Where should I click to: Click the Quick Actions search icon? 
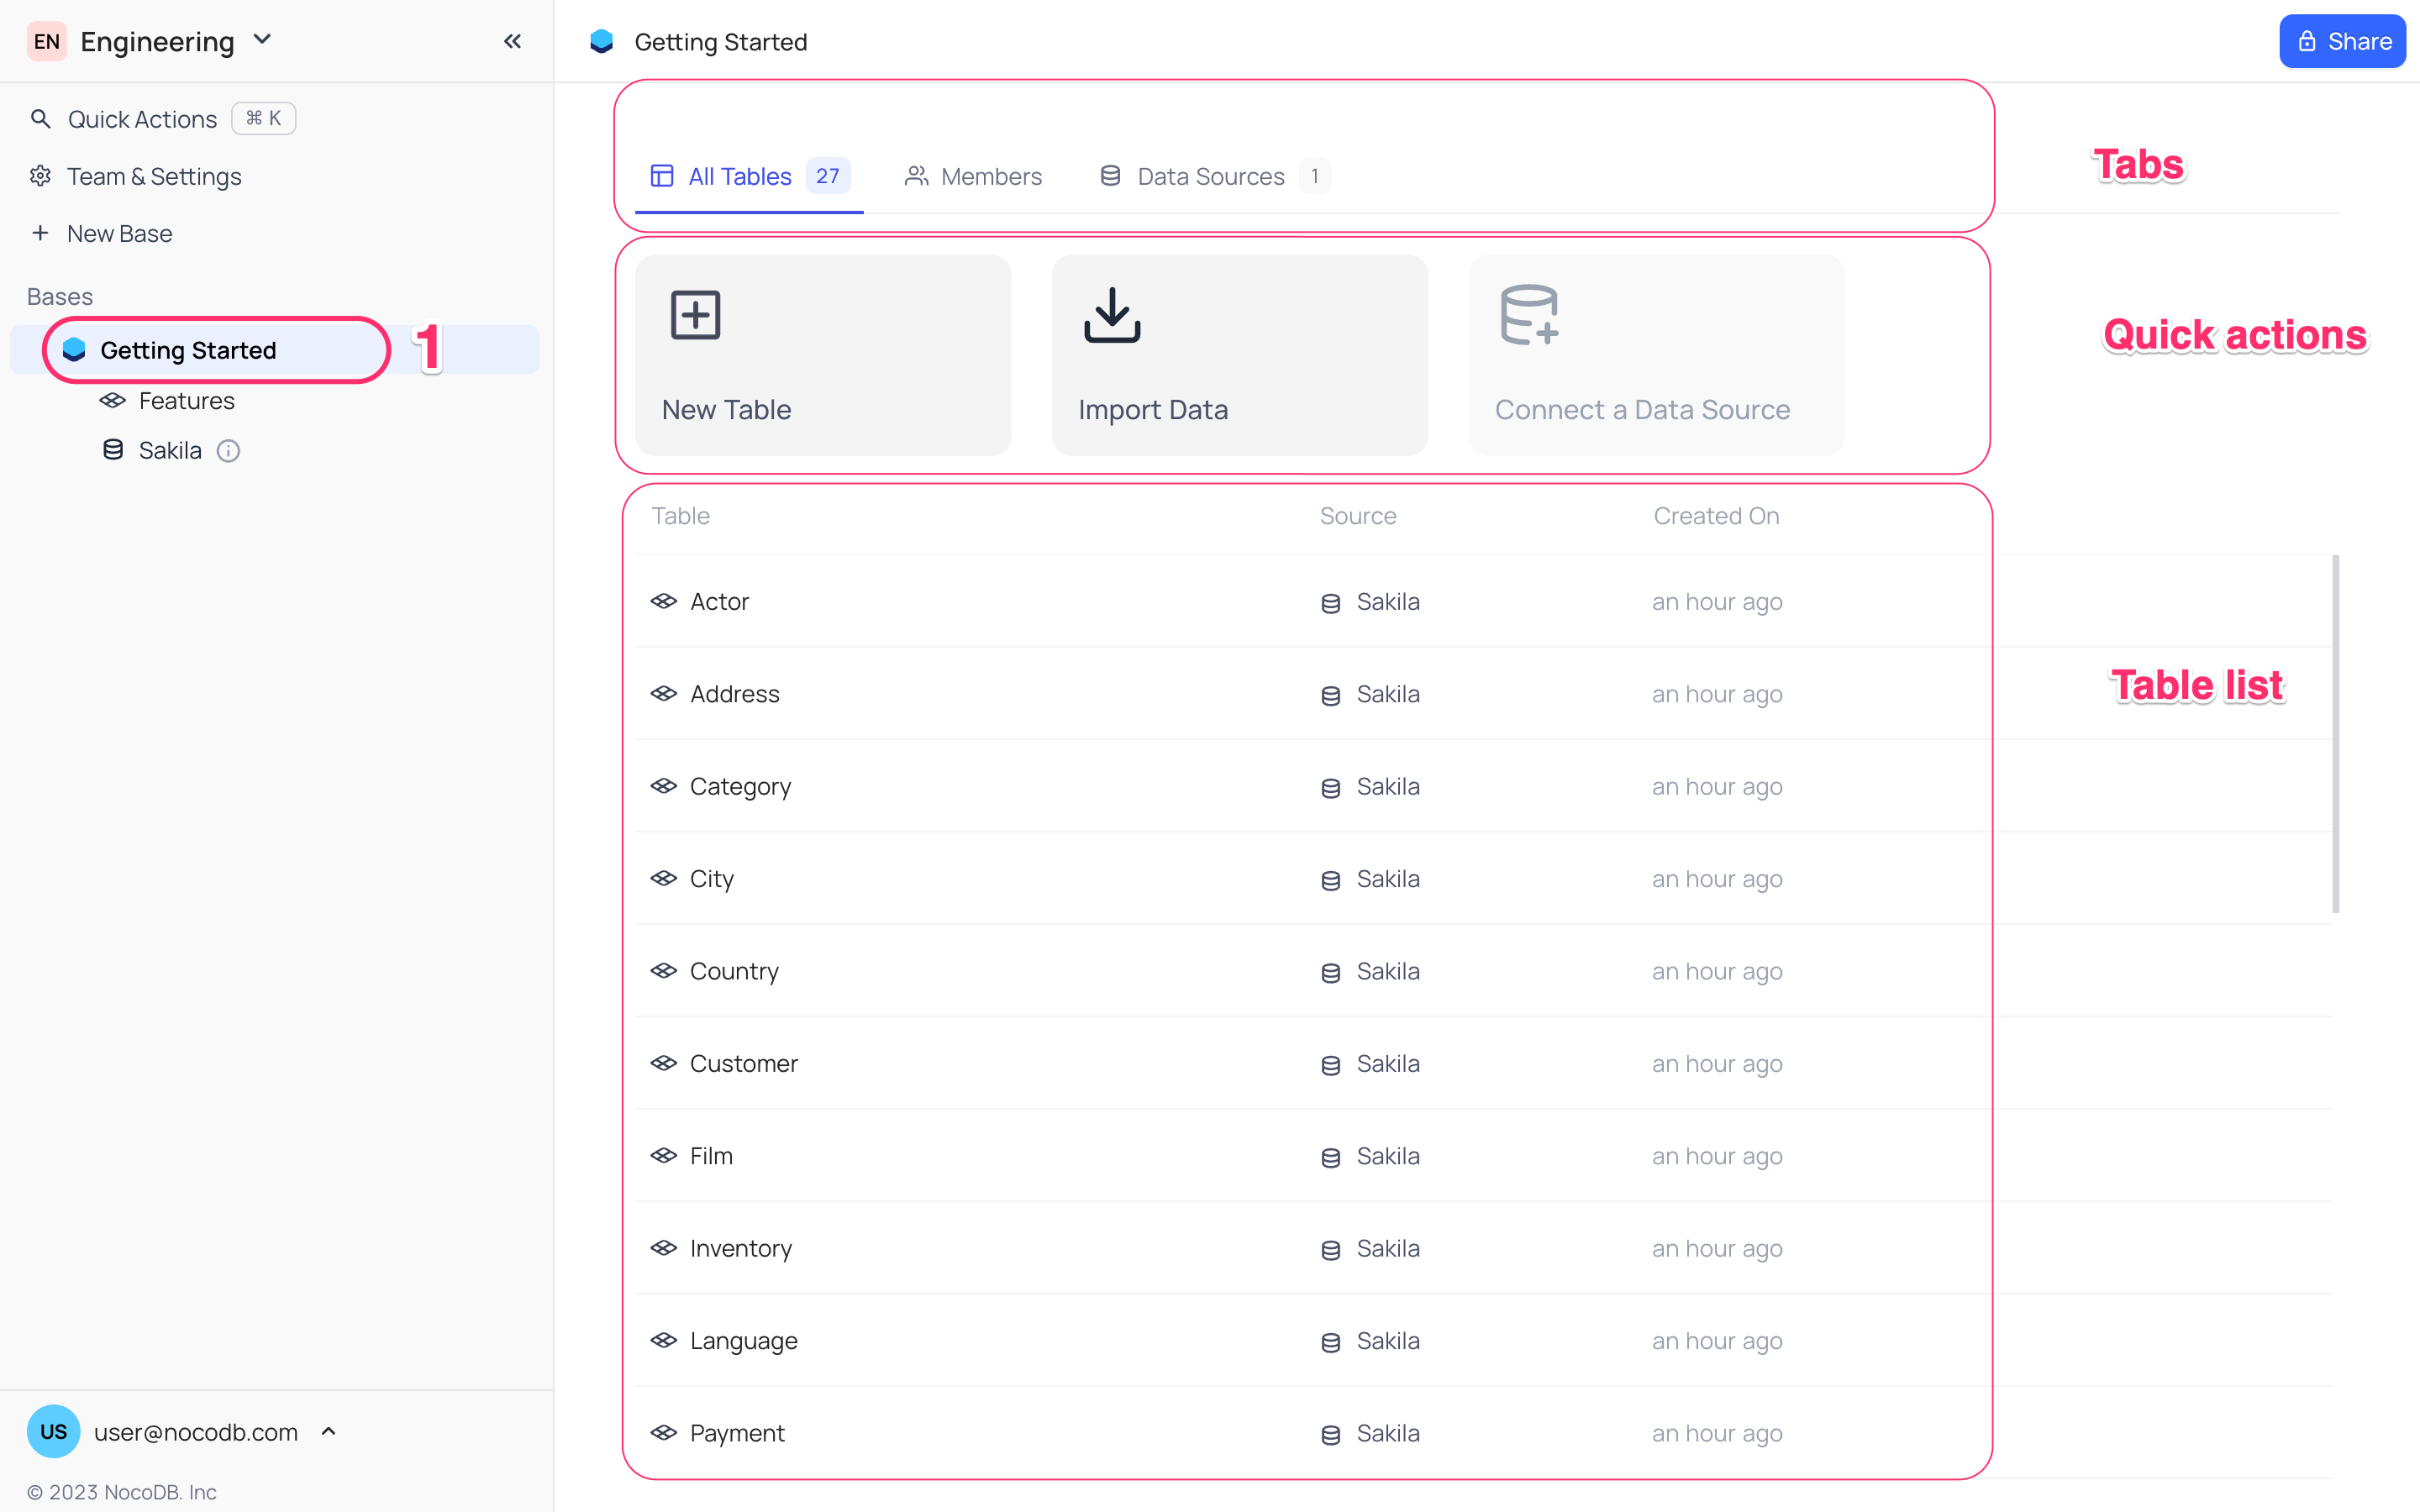(x=40, y=119)
